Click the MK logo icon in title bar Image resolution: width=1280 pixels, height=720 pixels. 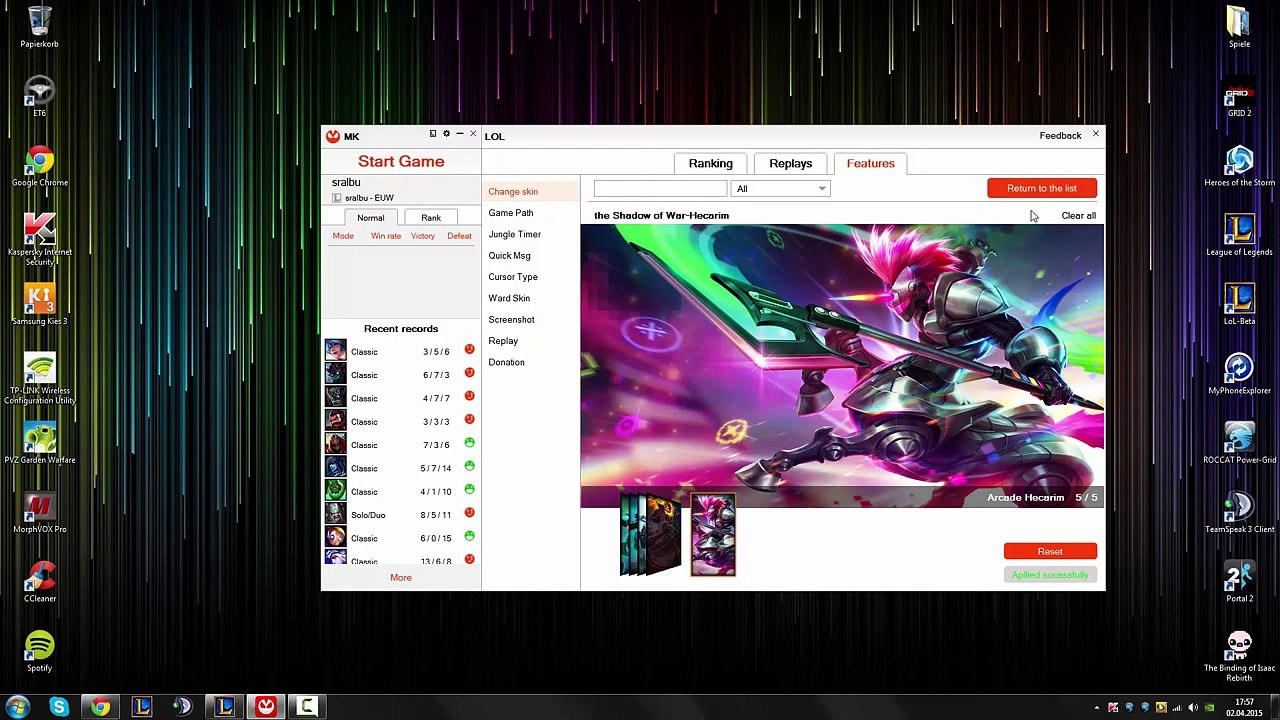coord(333,136)
